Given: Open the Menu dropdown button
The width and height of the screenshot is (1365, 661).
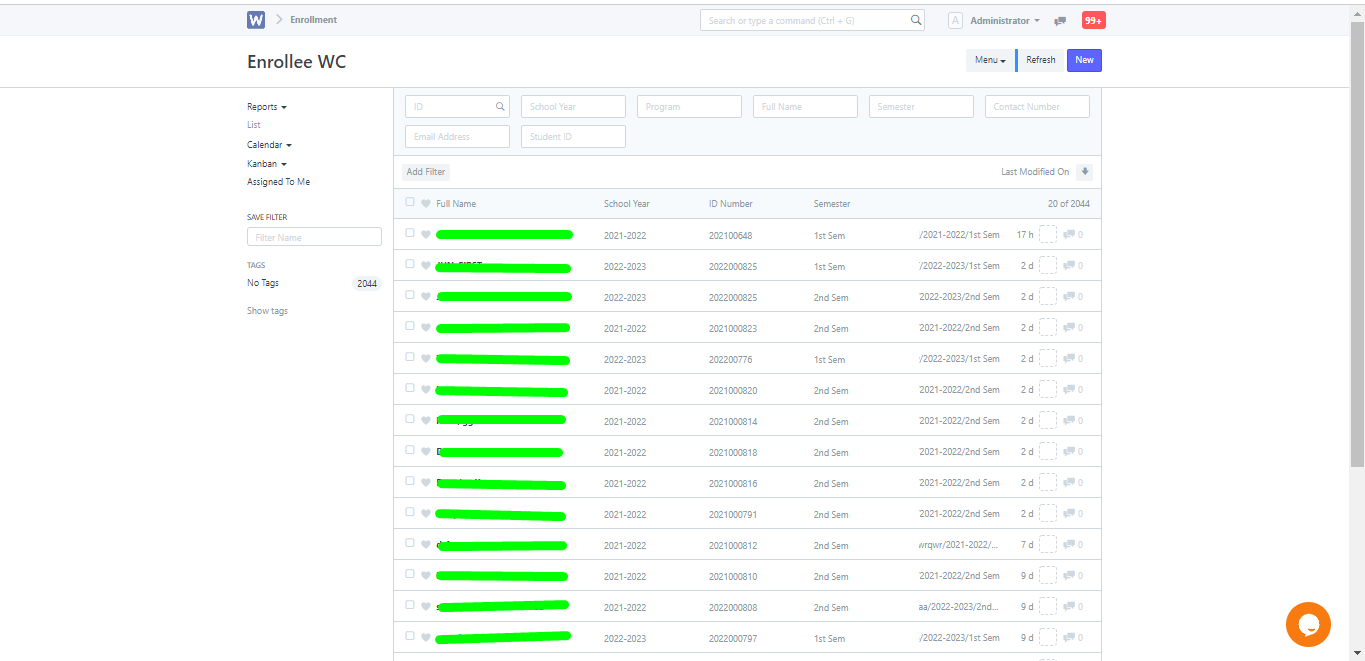Looking at the screenshot, I should point(990,60).
